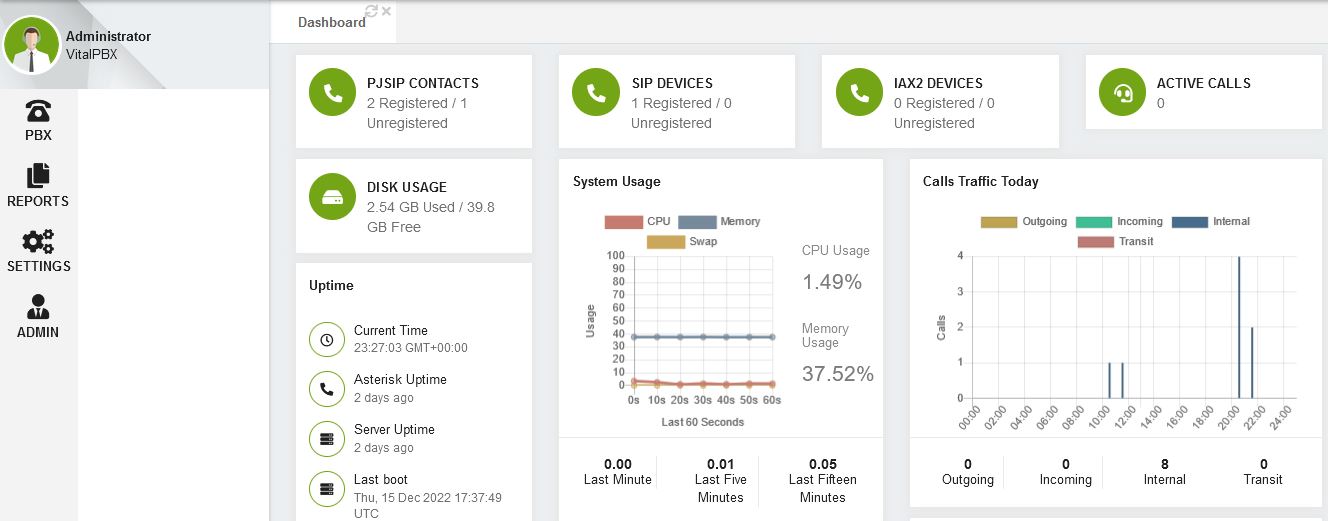
Task: Click the Active Calls headset icon
Action: pos(1122,93)
